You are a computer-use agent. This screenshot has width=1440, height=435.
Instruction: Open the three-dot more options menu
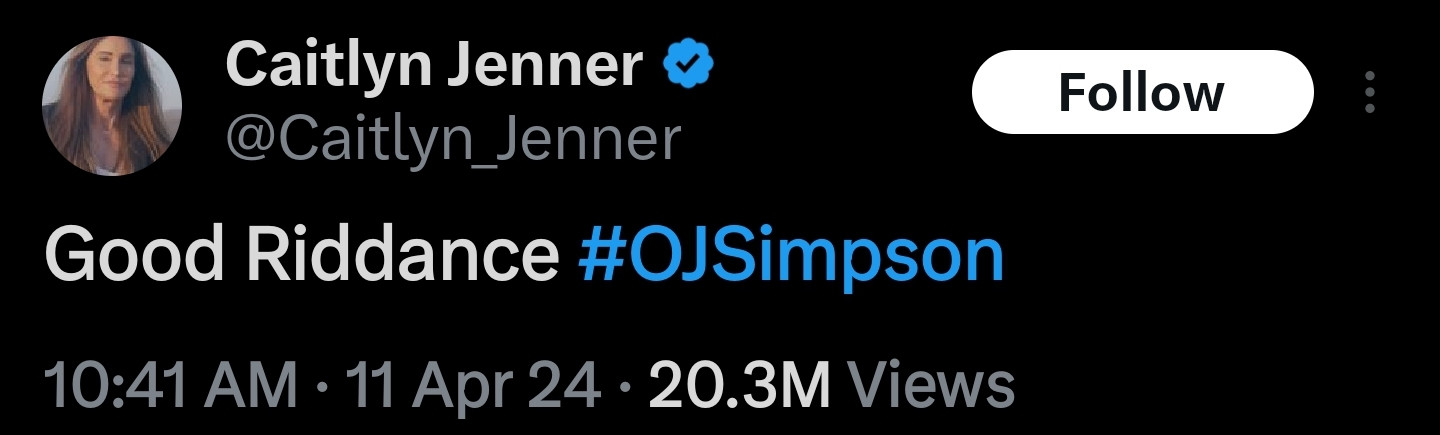(x=1370, y=93)
